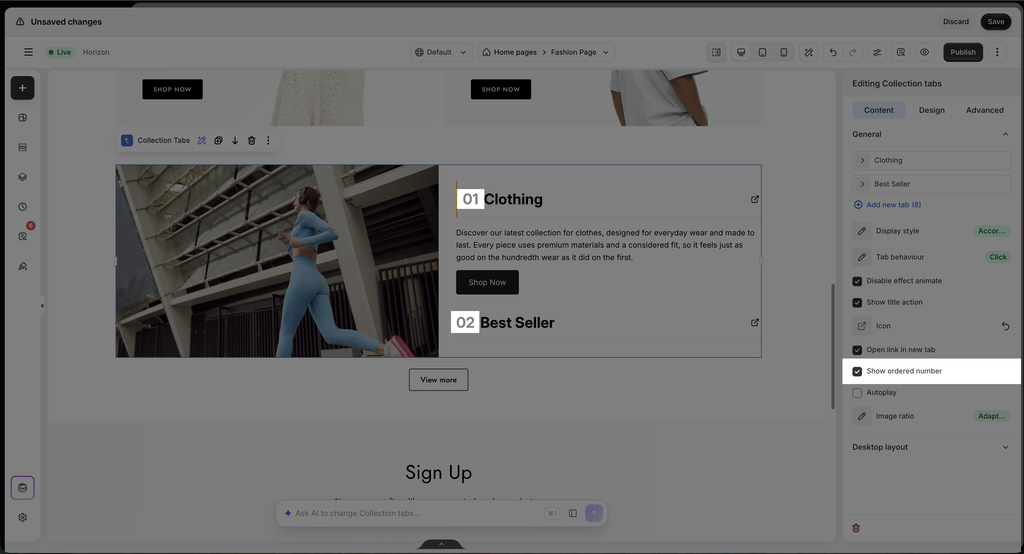1024x554 pixels.
Task: Click Shop Now button under Clothing description
Action: [x=487, y=282]
